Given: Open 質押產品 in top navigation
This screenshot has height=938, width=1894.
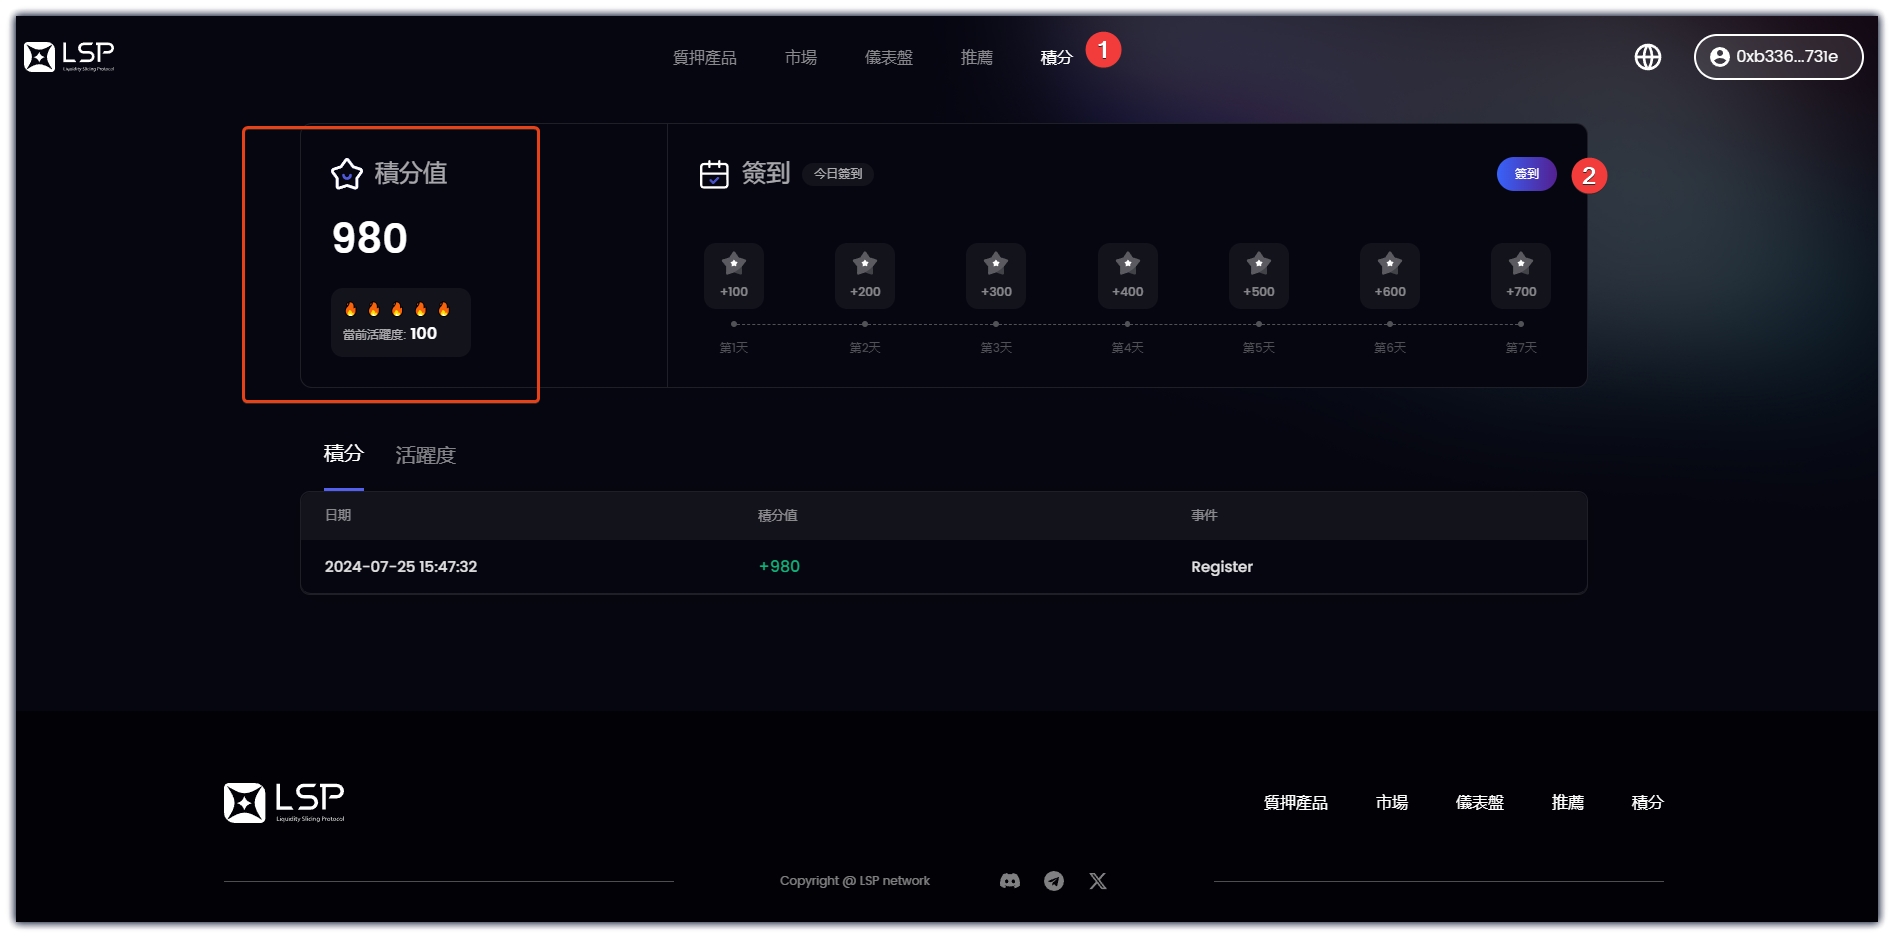Looking at the screenshot, I should (704, 58).
